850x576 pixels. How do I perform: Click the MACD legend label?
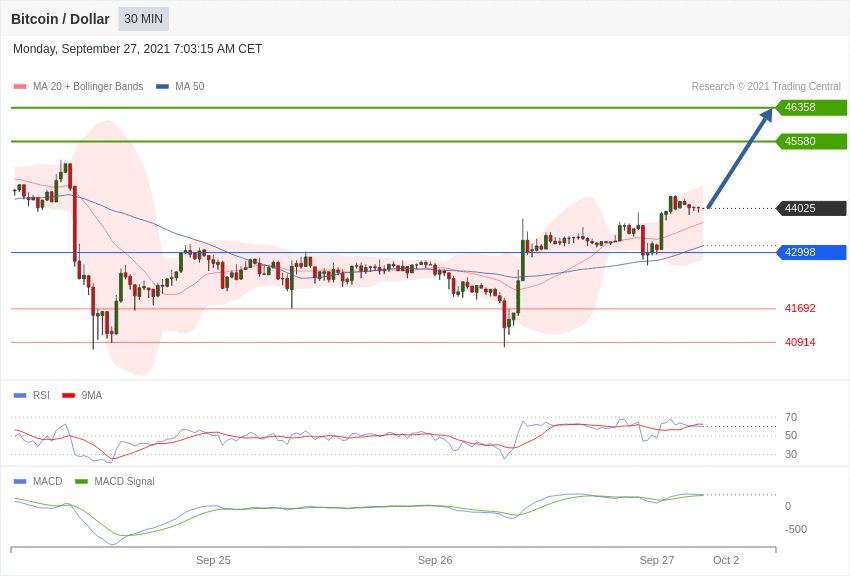tap(48, 481)
